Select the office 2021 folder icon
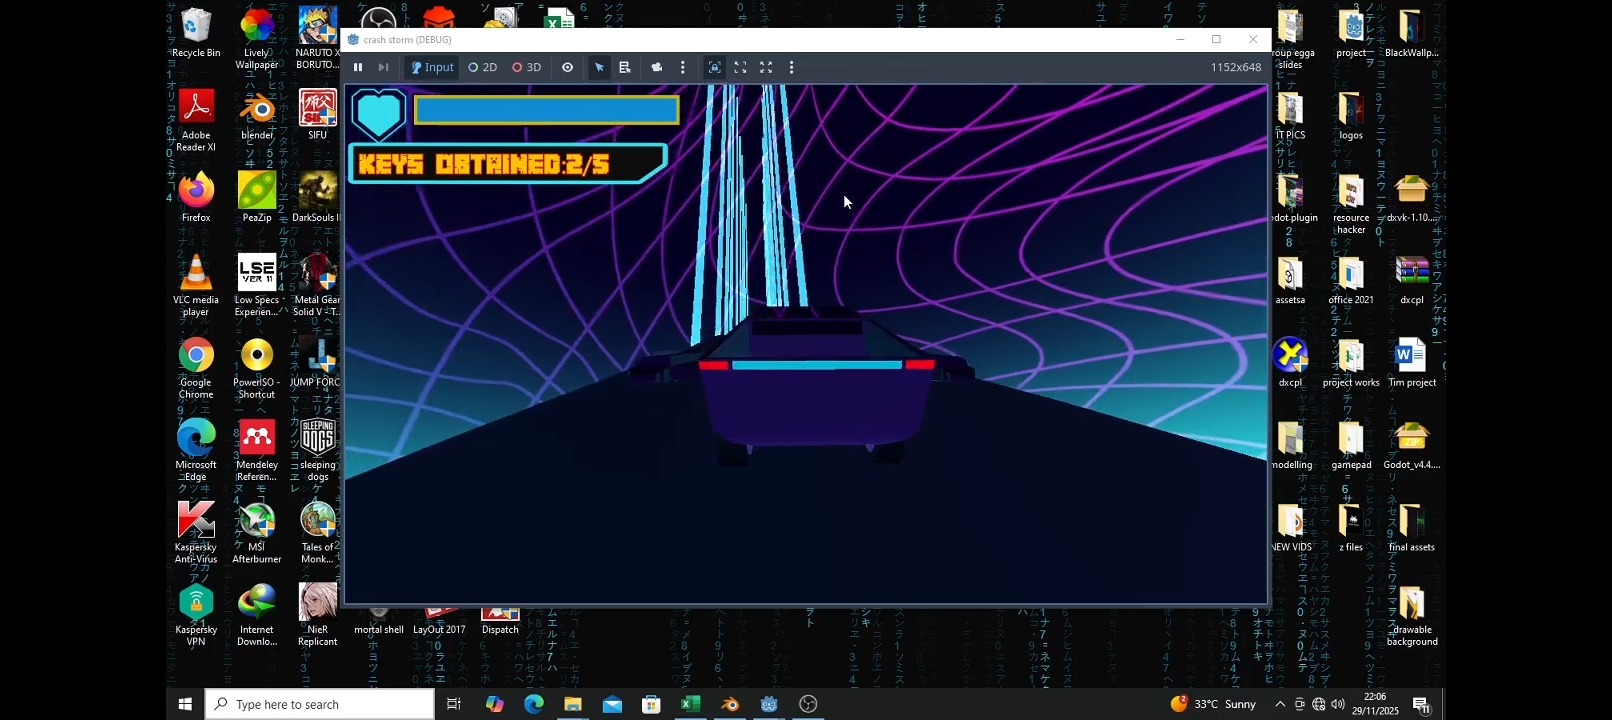1612x720 pixels. pyautogui.click(x=1351, y=280)
